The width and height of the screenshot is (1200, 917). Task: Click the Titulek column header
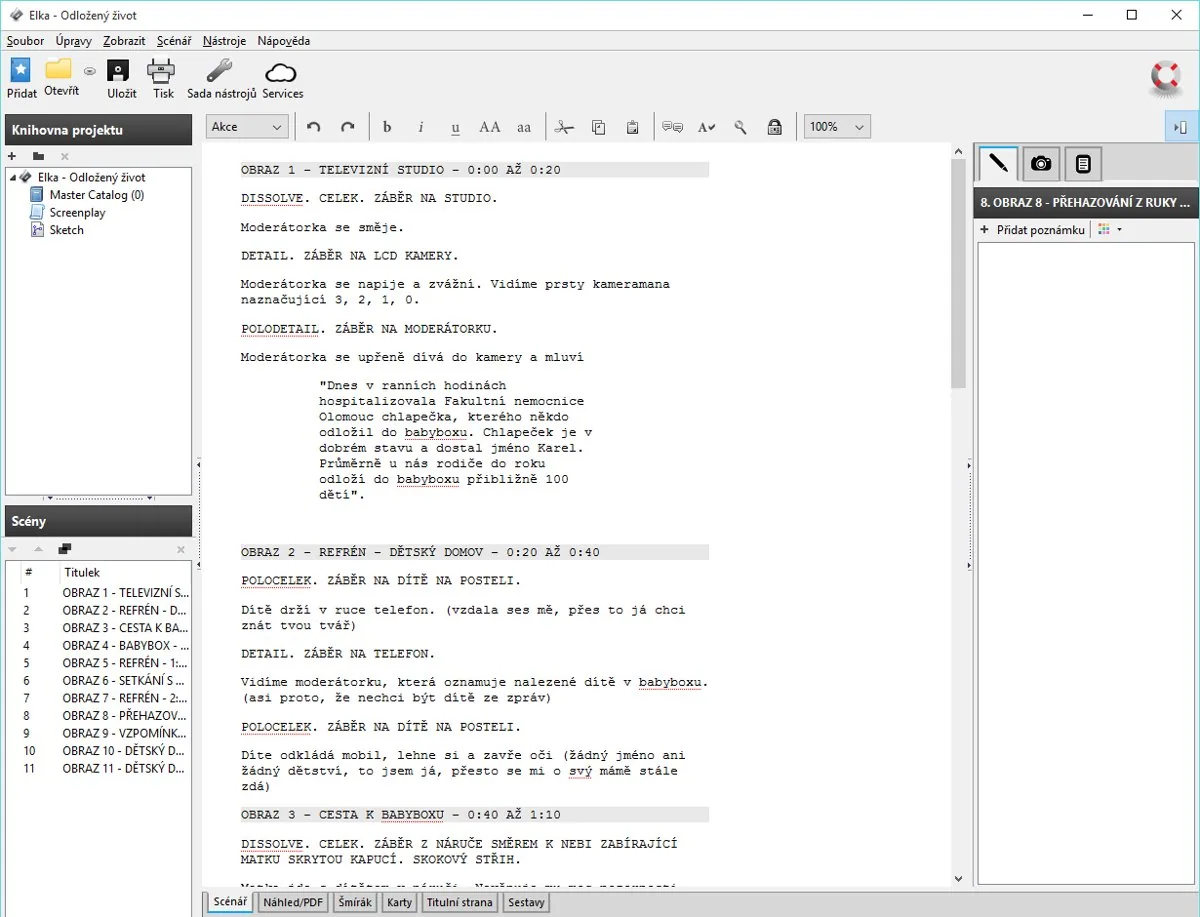coord(124,573)
